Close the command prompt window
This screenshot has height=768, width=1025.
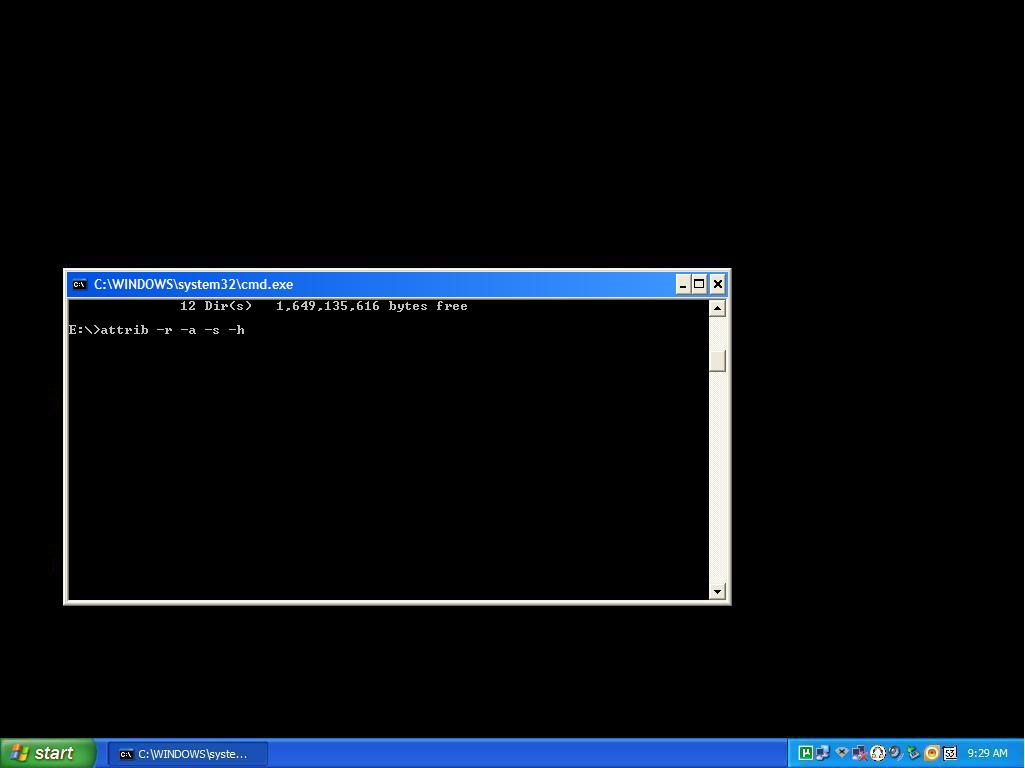coord(717,284)
